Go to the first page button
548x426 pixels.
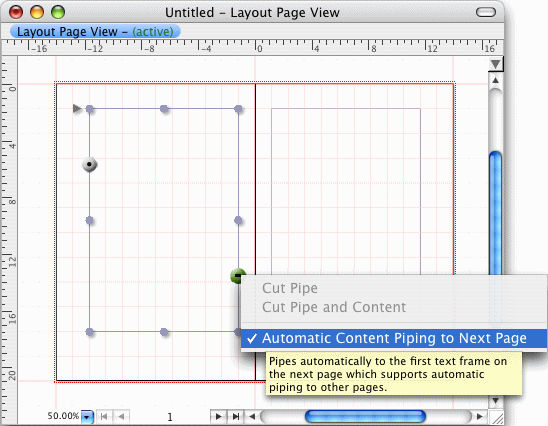coord(104,416)
